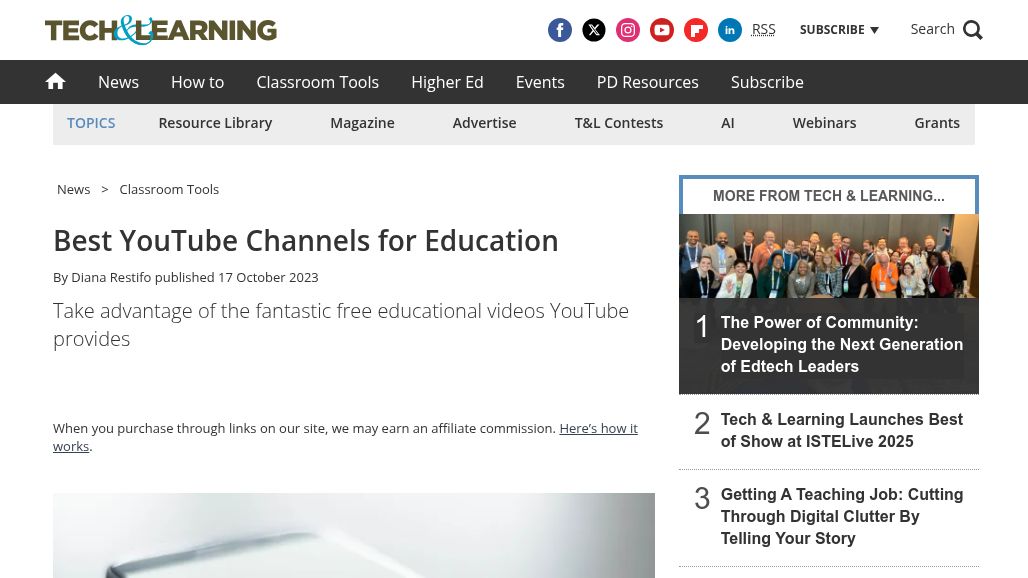This screenshot has height=578, width=1028.
Task: Expand the SUBSCRIBE dropdown in header
Action: point(839,29)
